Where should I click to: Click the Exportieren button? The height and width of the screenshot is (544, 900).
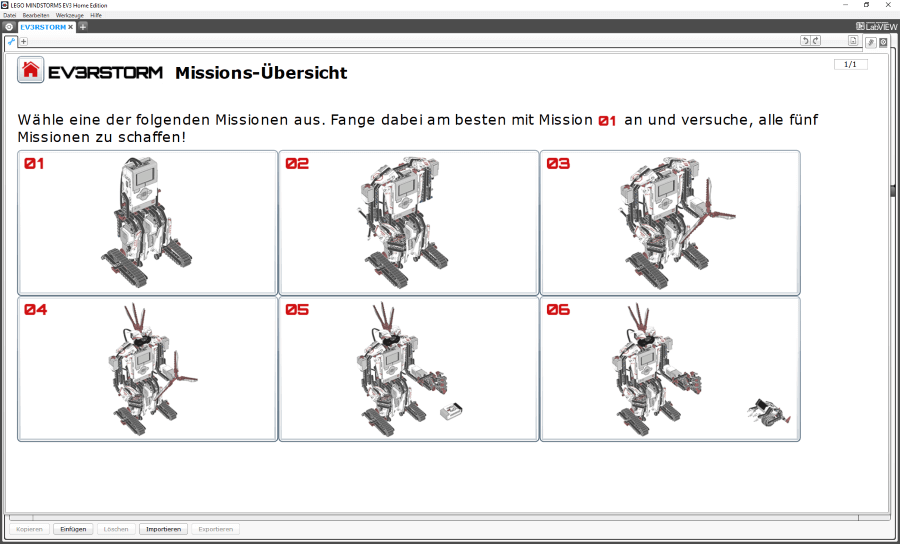[x=215, y=529]
